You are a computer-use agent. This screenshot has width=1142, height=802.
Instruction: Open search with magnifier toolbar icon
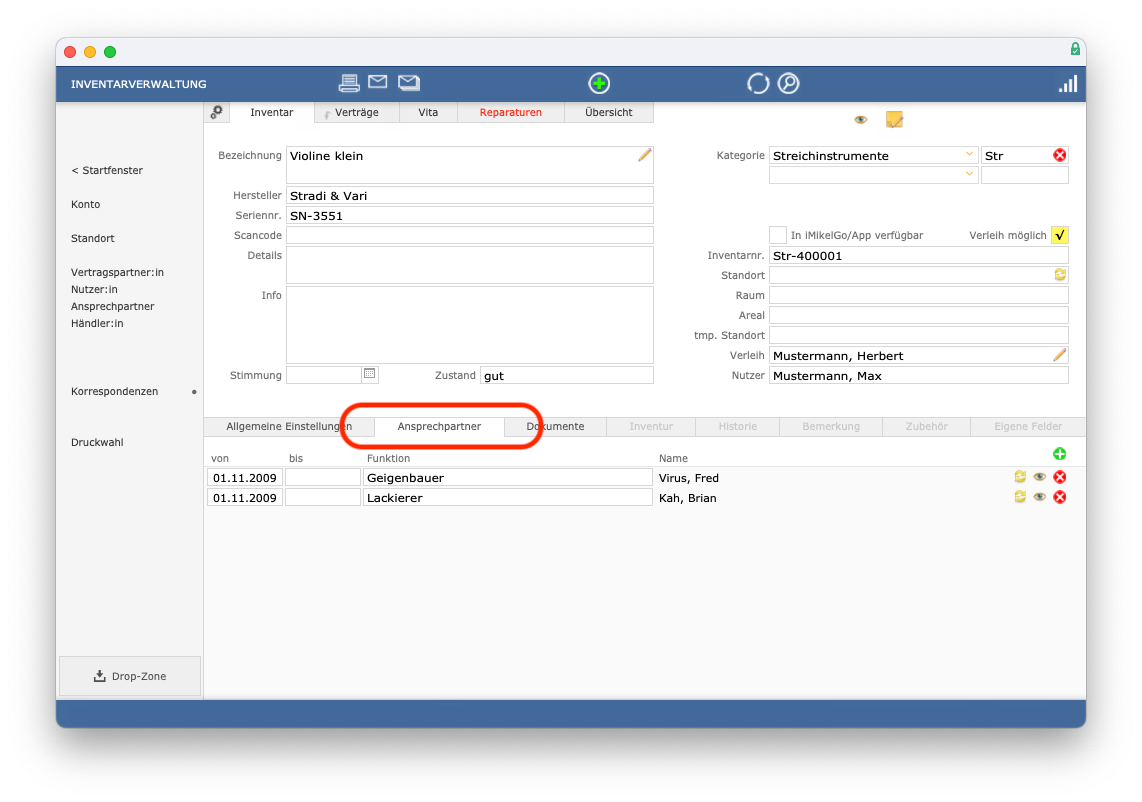[x=788, y=83]
